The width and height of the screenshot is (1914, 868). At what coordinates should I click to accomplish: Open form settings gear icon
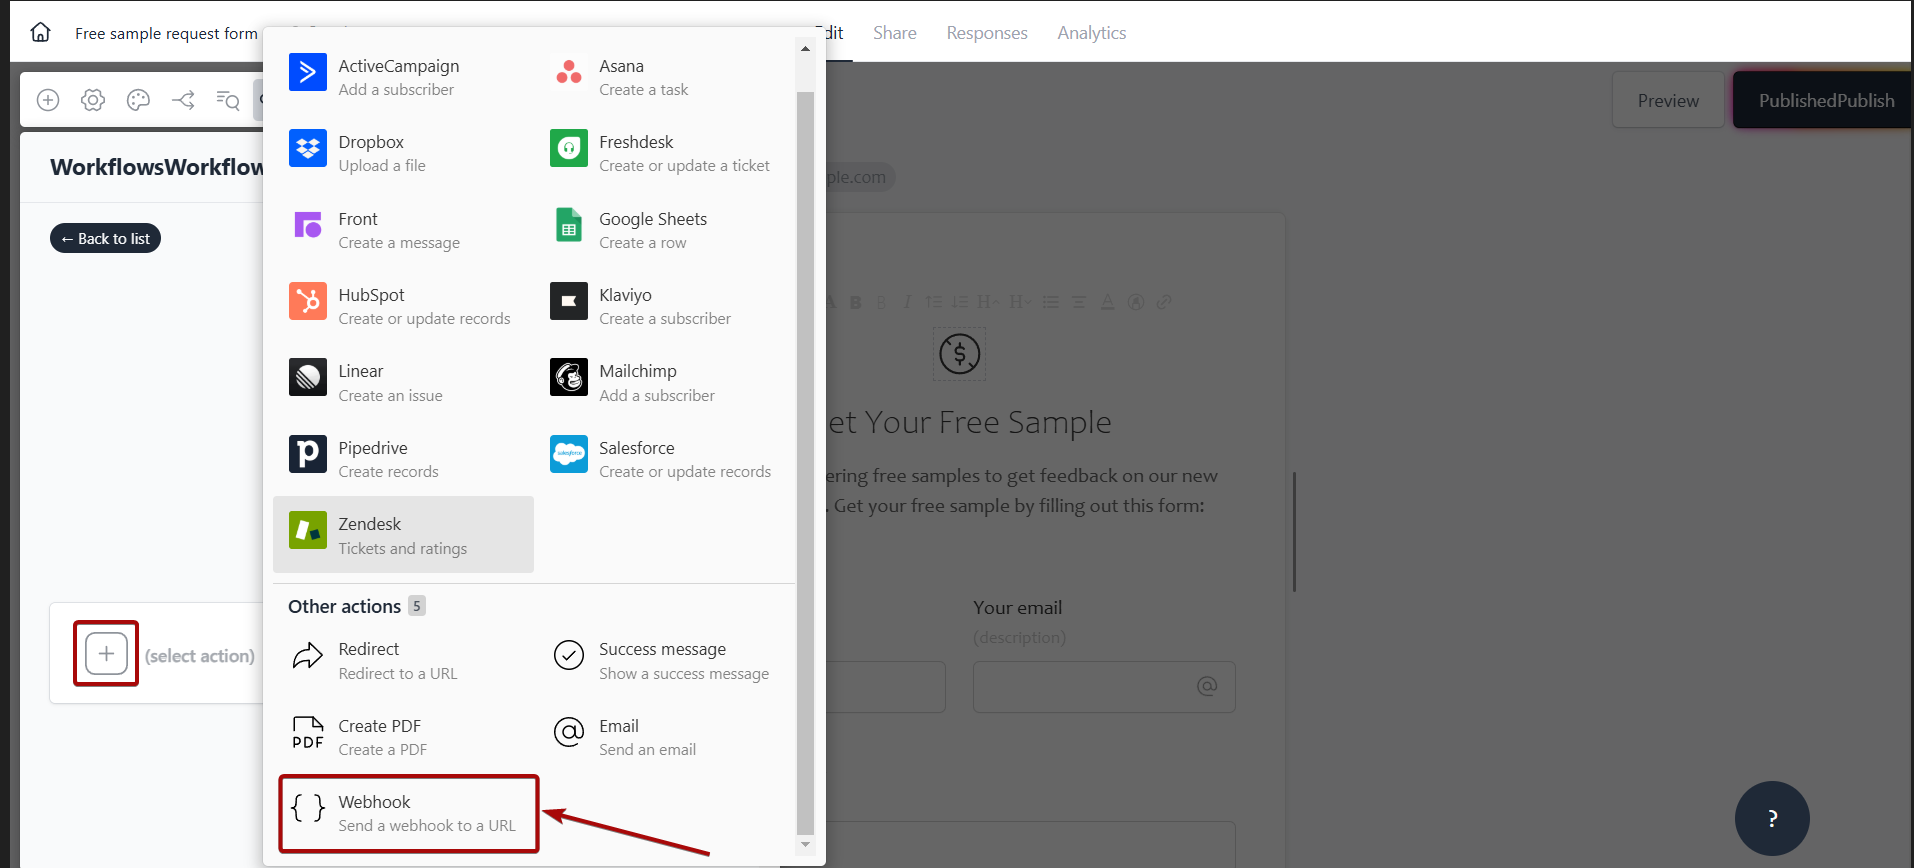pyautogui.click(x=93, y=100)
